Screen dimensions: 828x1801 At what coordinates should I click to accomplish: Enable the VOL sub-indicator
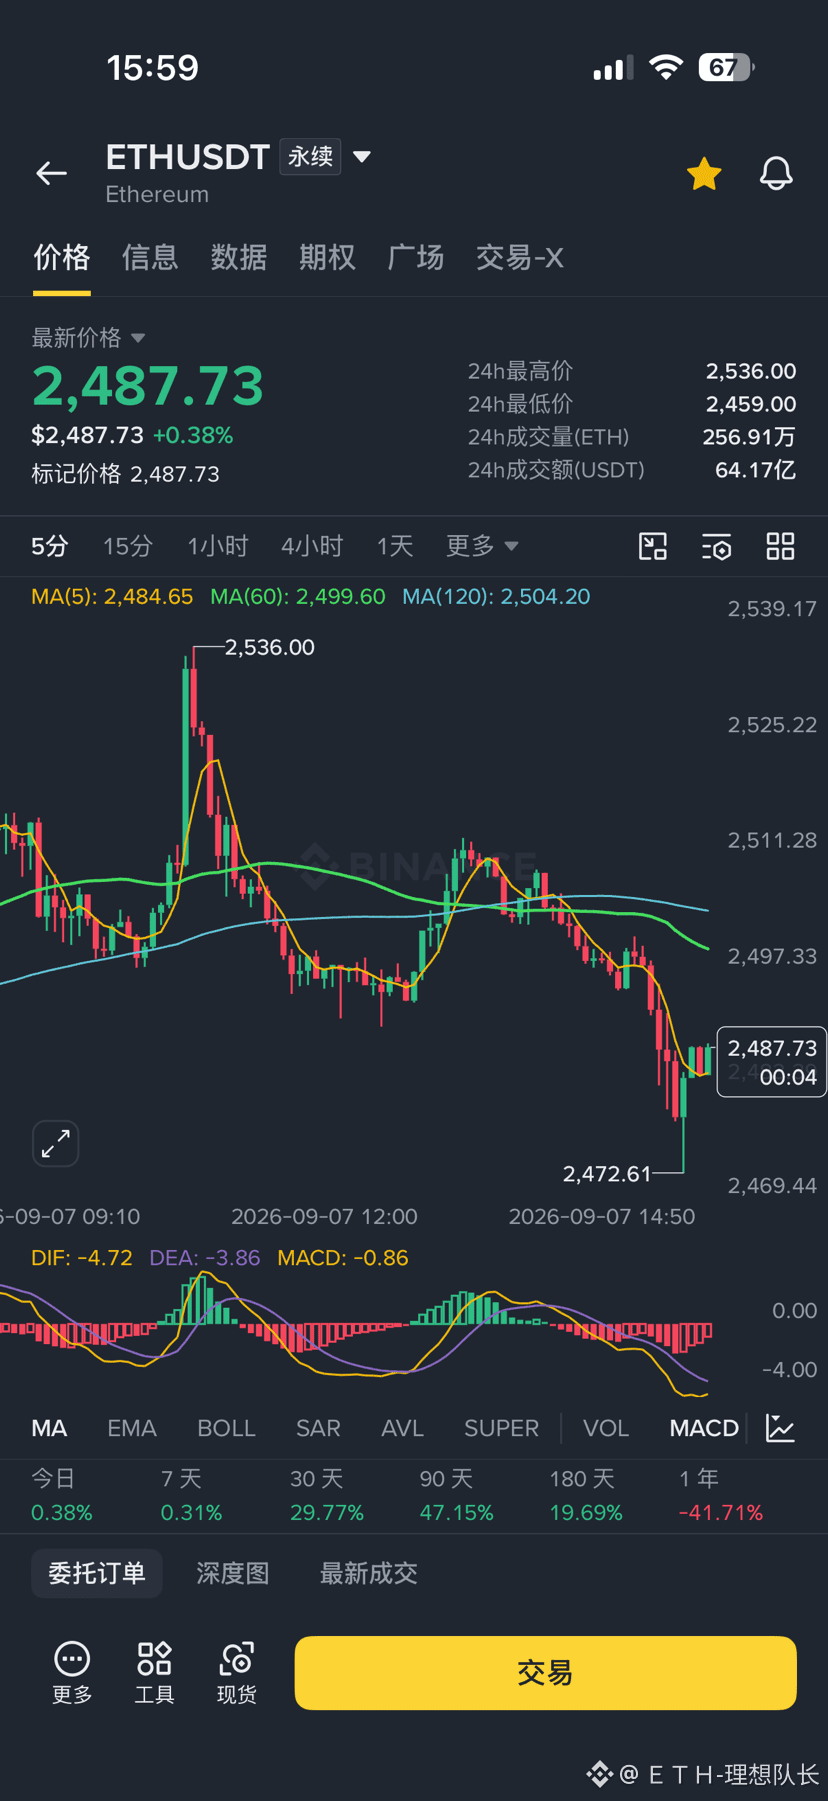click(x=606, y=1428)
